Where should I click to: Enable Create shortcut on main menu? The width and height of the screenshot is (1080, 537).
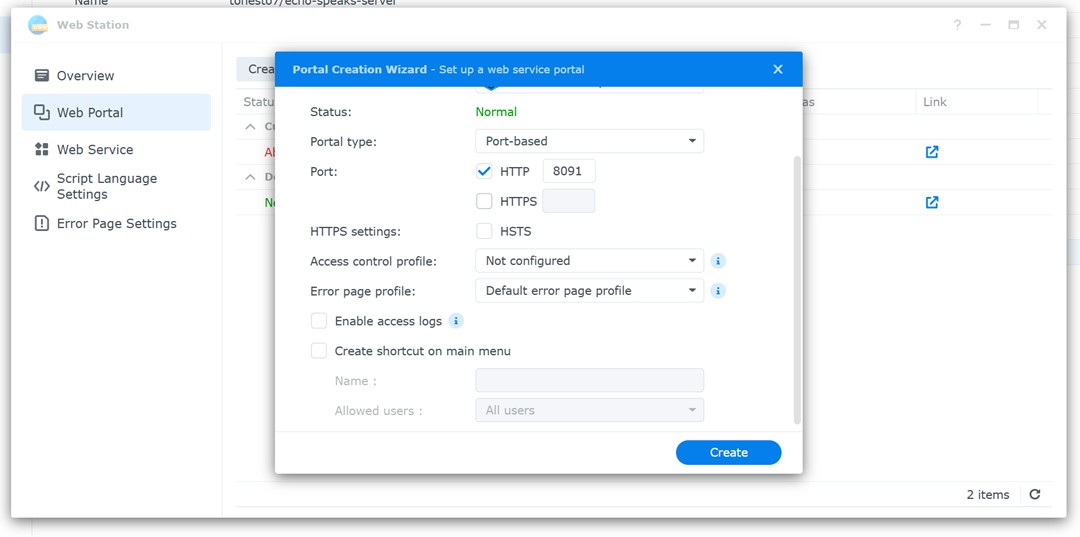319,351
